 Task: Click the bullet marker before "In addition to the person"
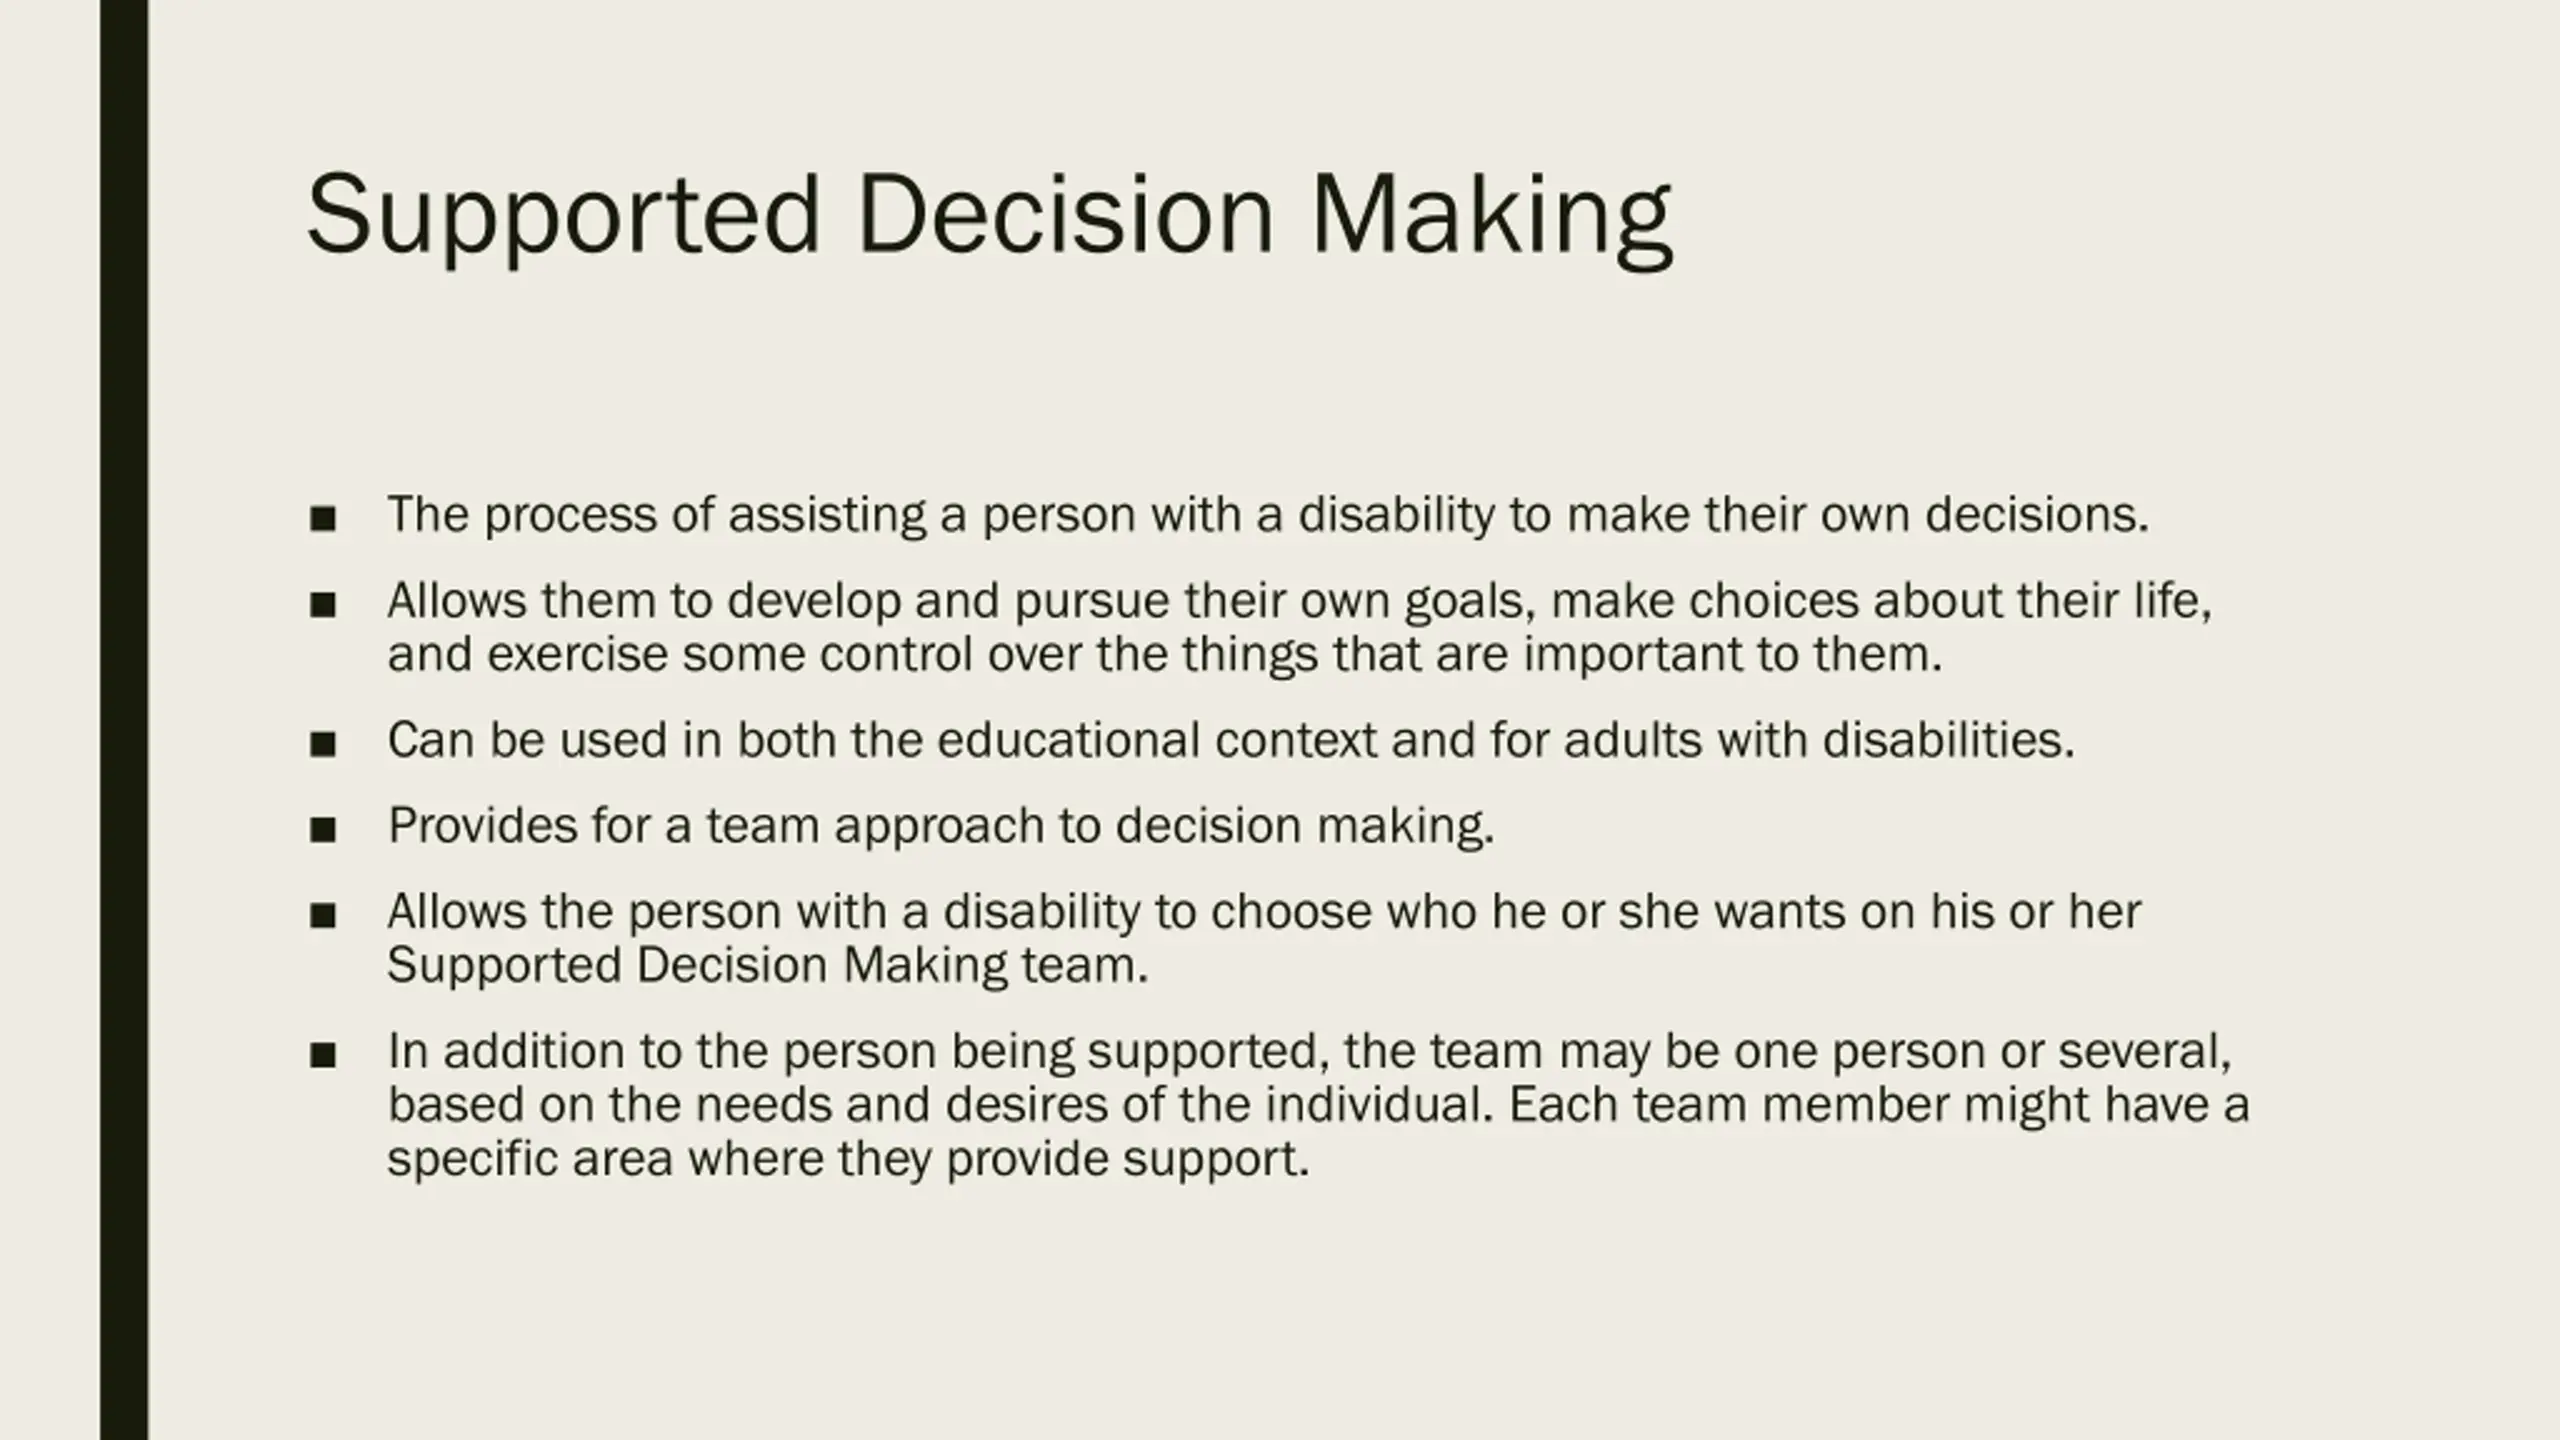(322, 1055)
